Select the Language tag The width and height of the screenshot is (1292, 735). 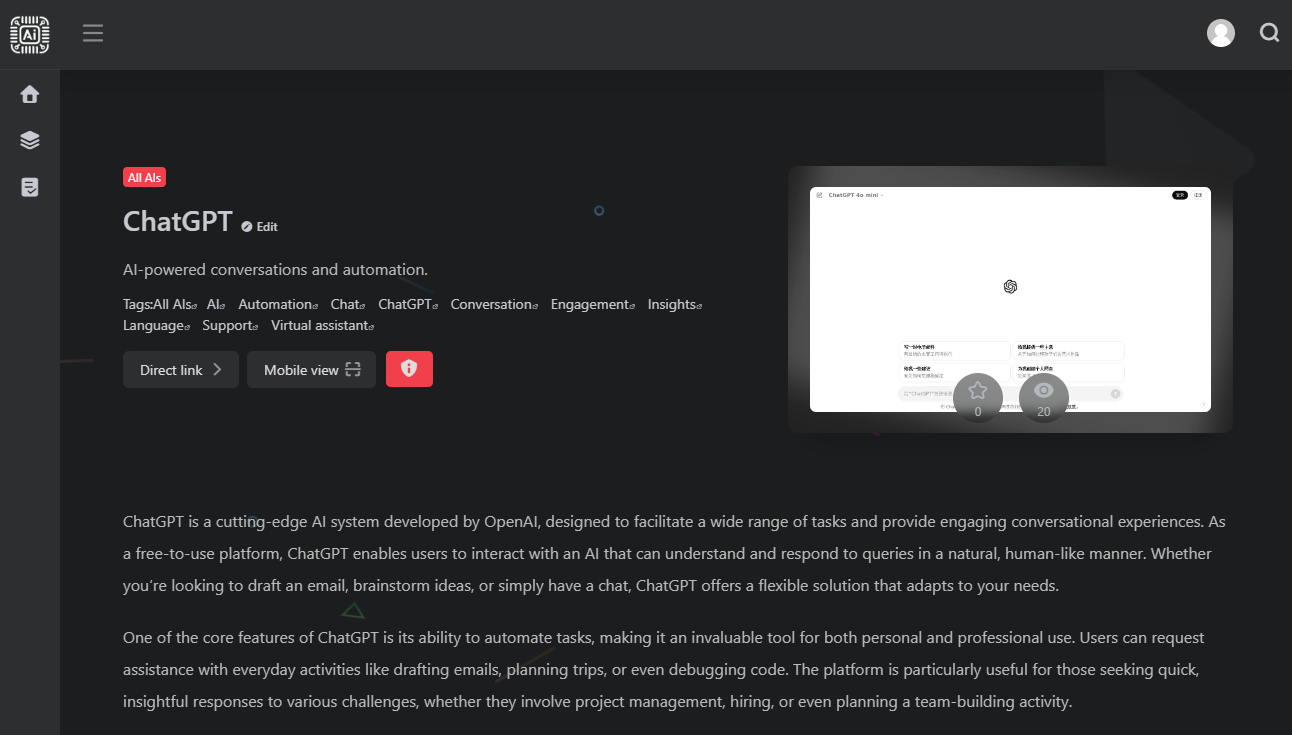coord(156,325)
